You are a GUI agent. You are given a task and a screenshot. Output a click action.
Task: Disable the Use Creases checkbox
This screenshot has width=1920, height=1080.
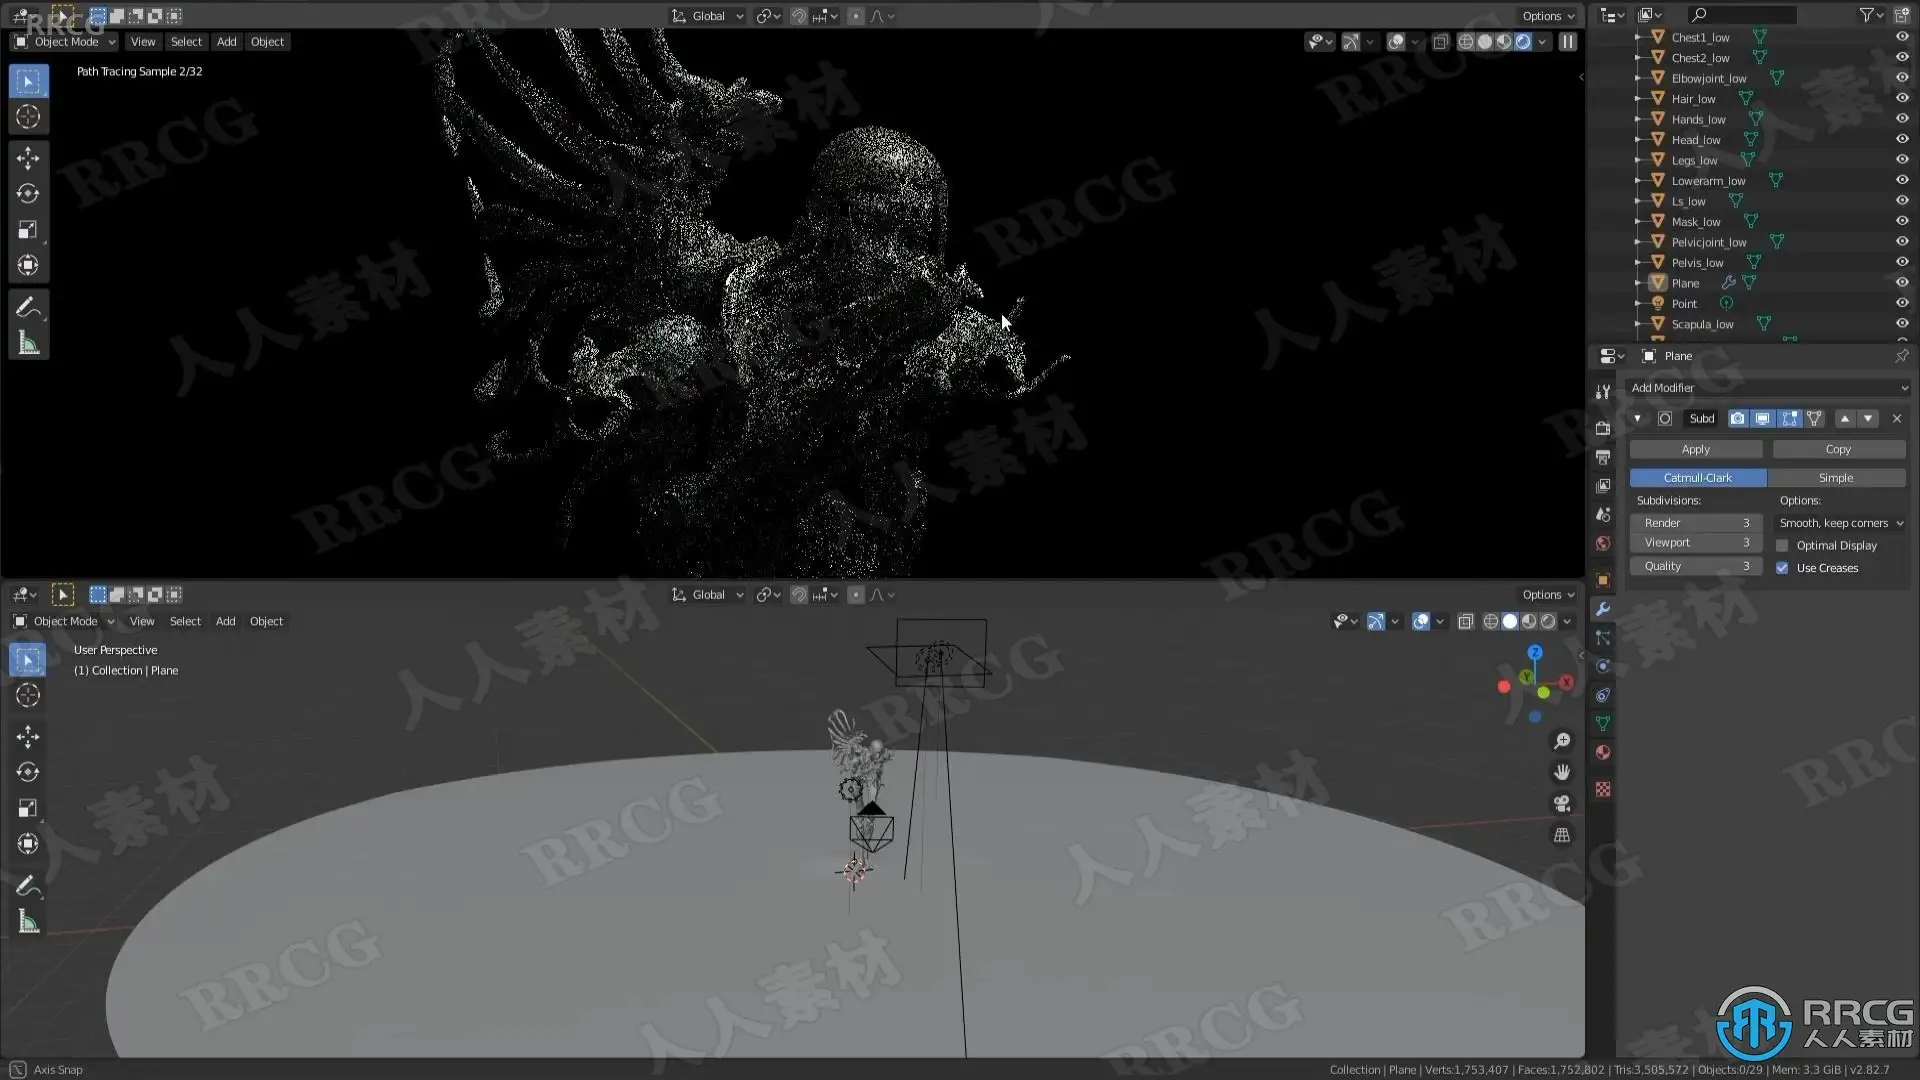point(1782,568)
